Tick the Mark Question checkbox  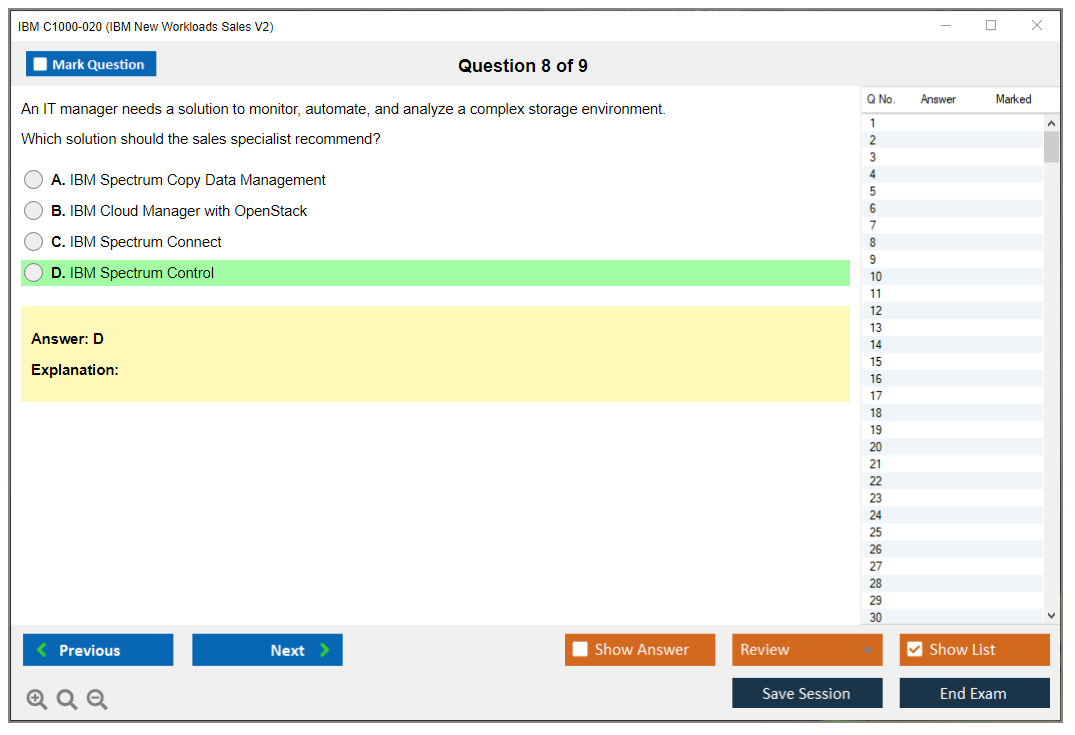tap(41, 65)
